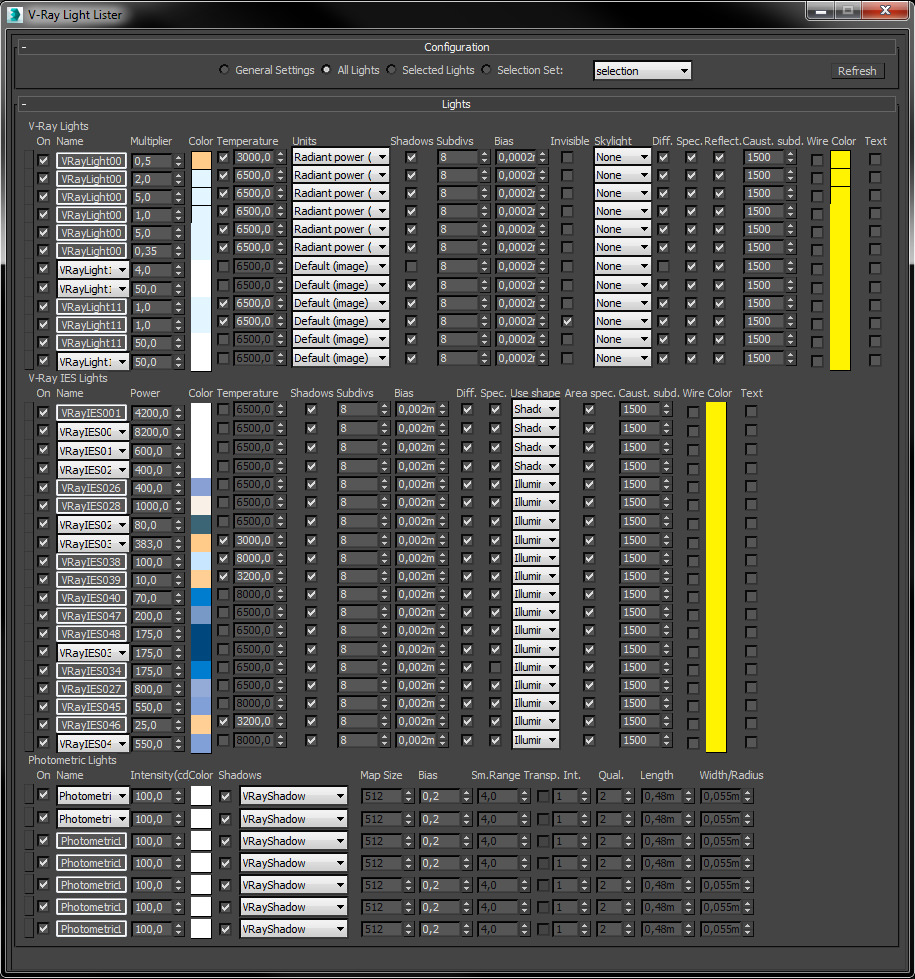Enable the Spec. checkbox for VRayIES034
This screenshot has width=915, height=979.
point(495,667)
